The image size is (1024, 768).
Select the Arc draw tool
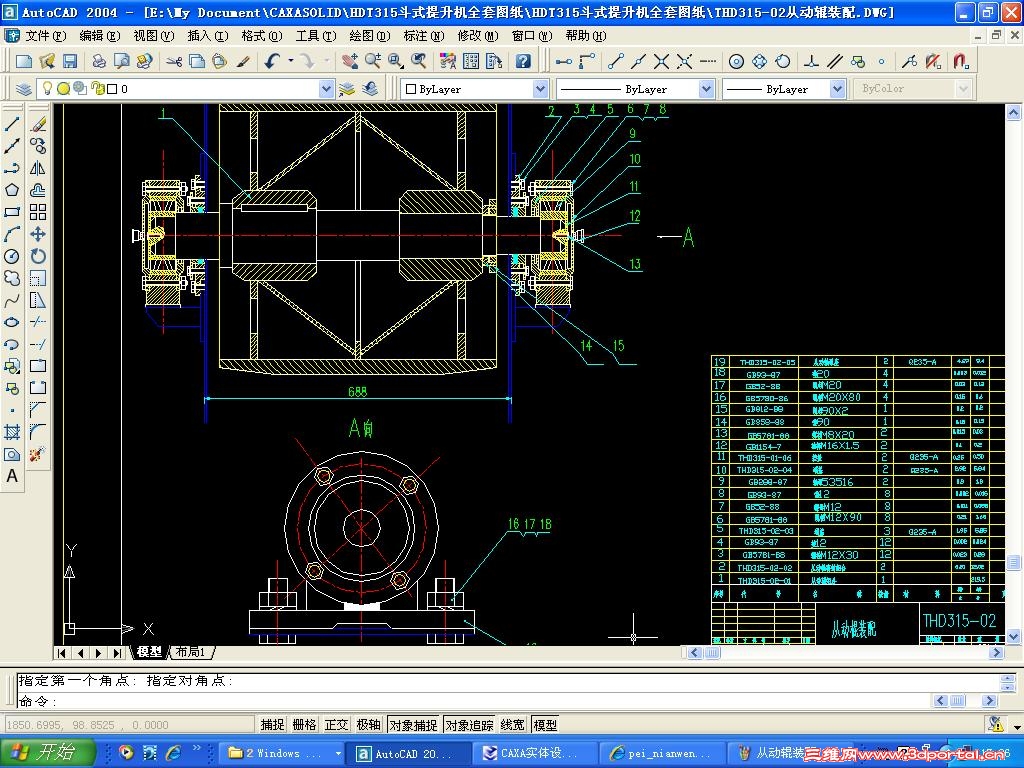[x=12, y=234]
